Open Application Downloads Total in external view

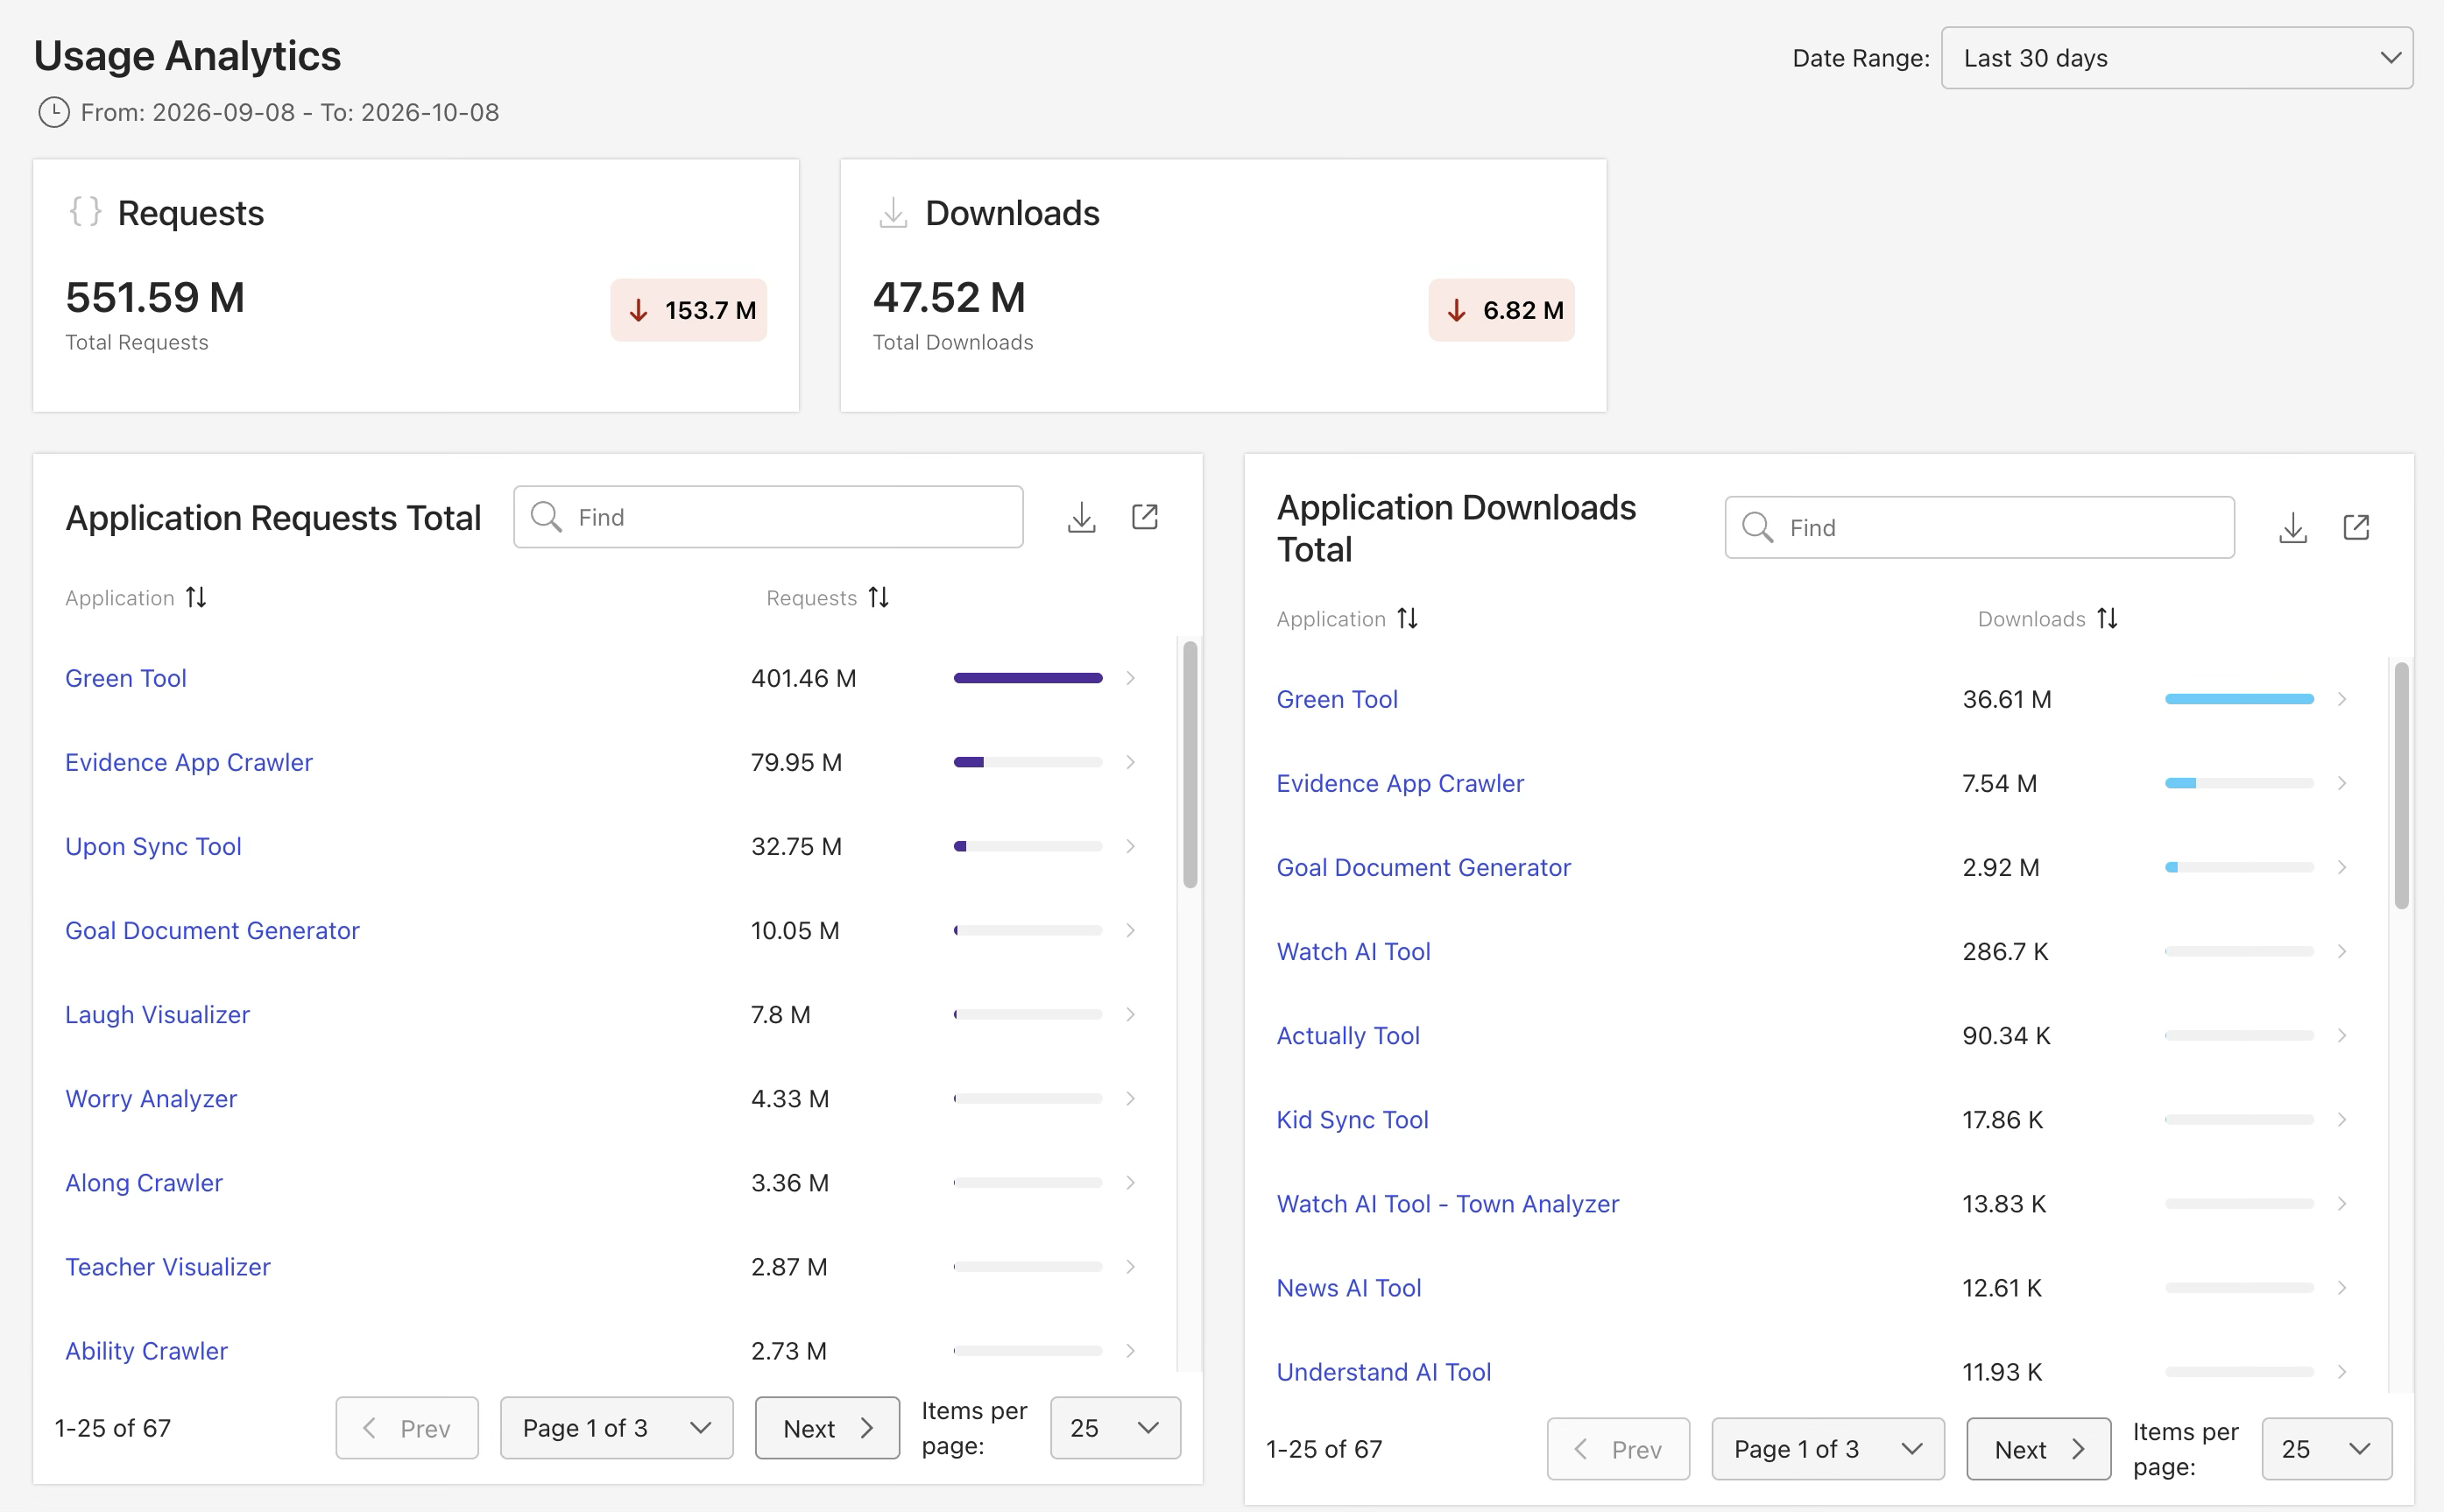(2356, 528)
